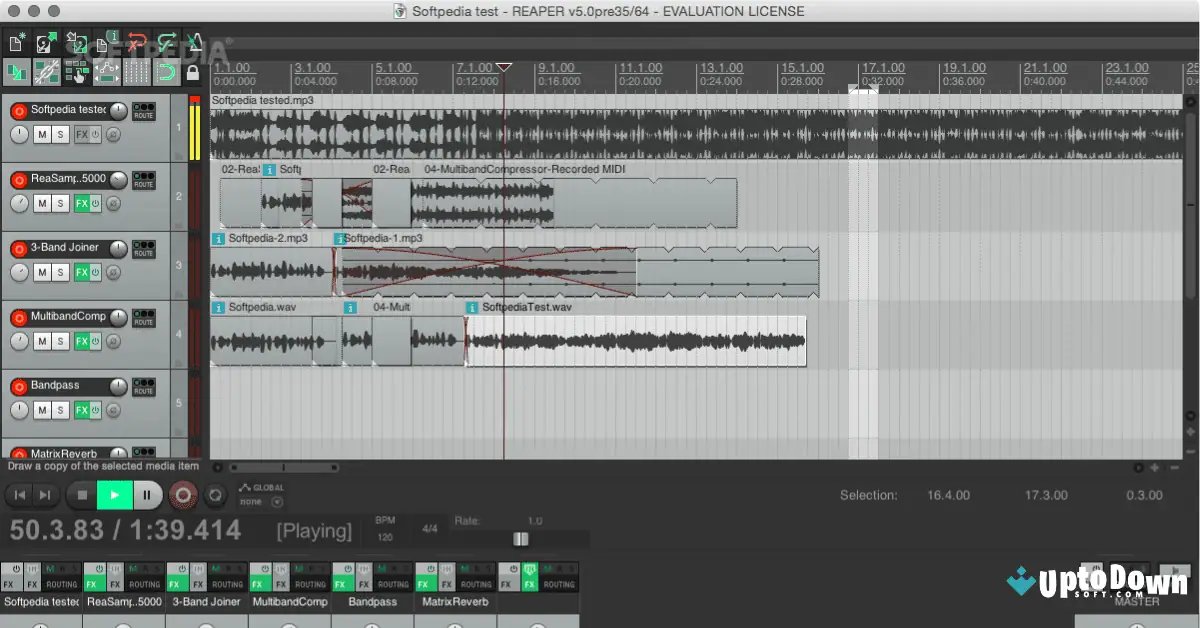Open an existing project using the Open icon
Screen dimensions: 1200x628
44,42
